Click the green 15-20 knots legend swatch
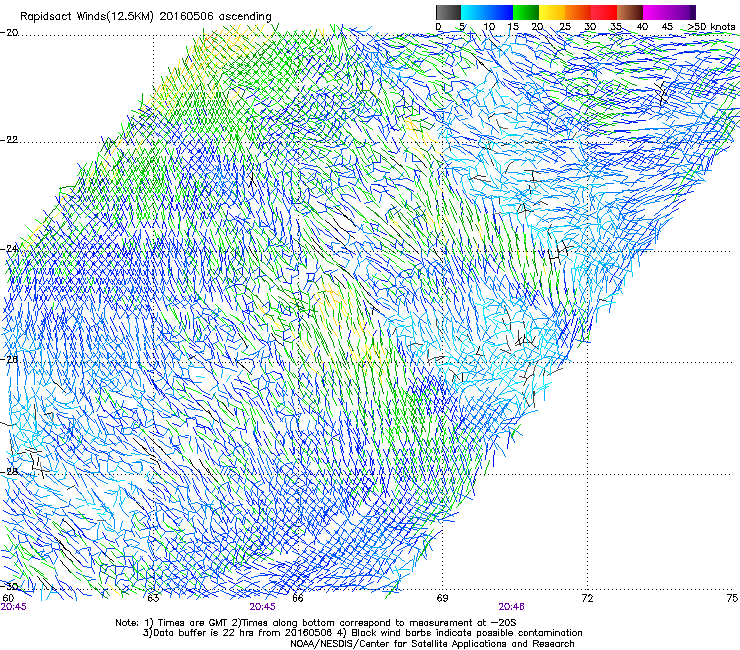The width and height of the screenshot is (740, 650). 526,12
